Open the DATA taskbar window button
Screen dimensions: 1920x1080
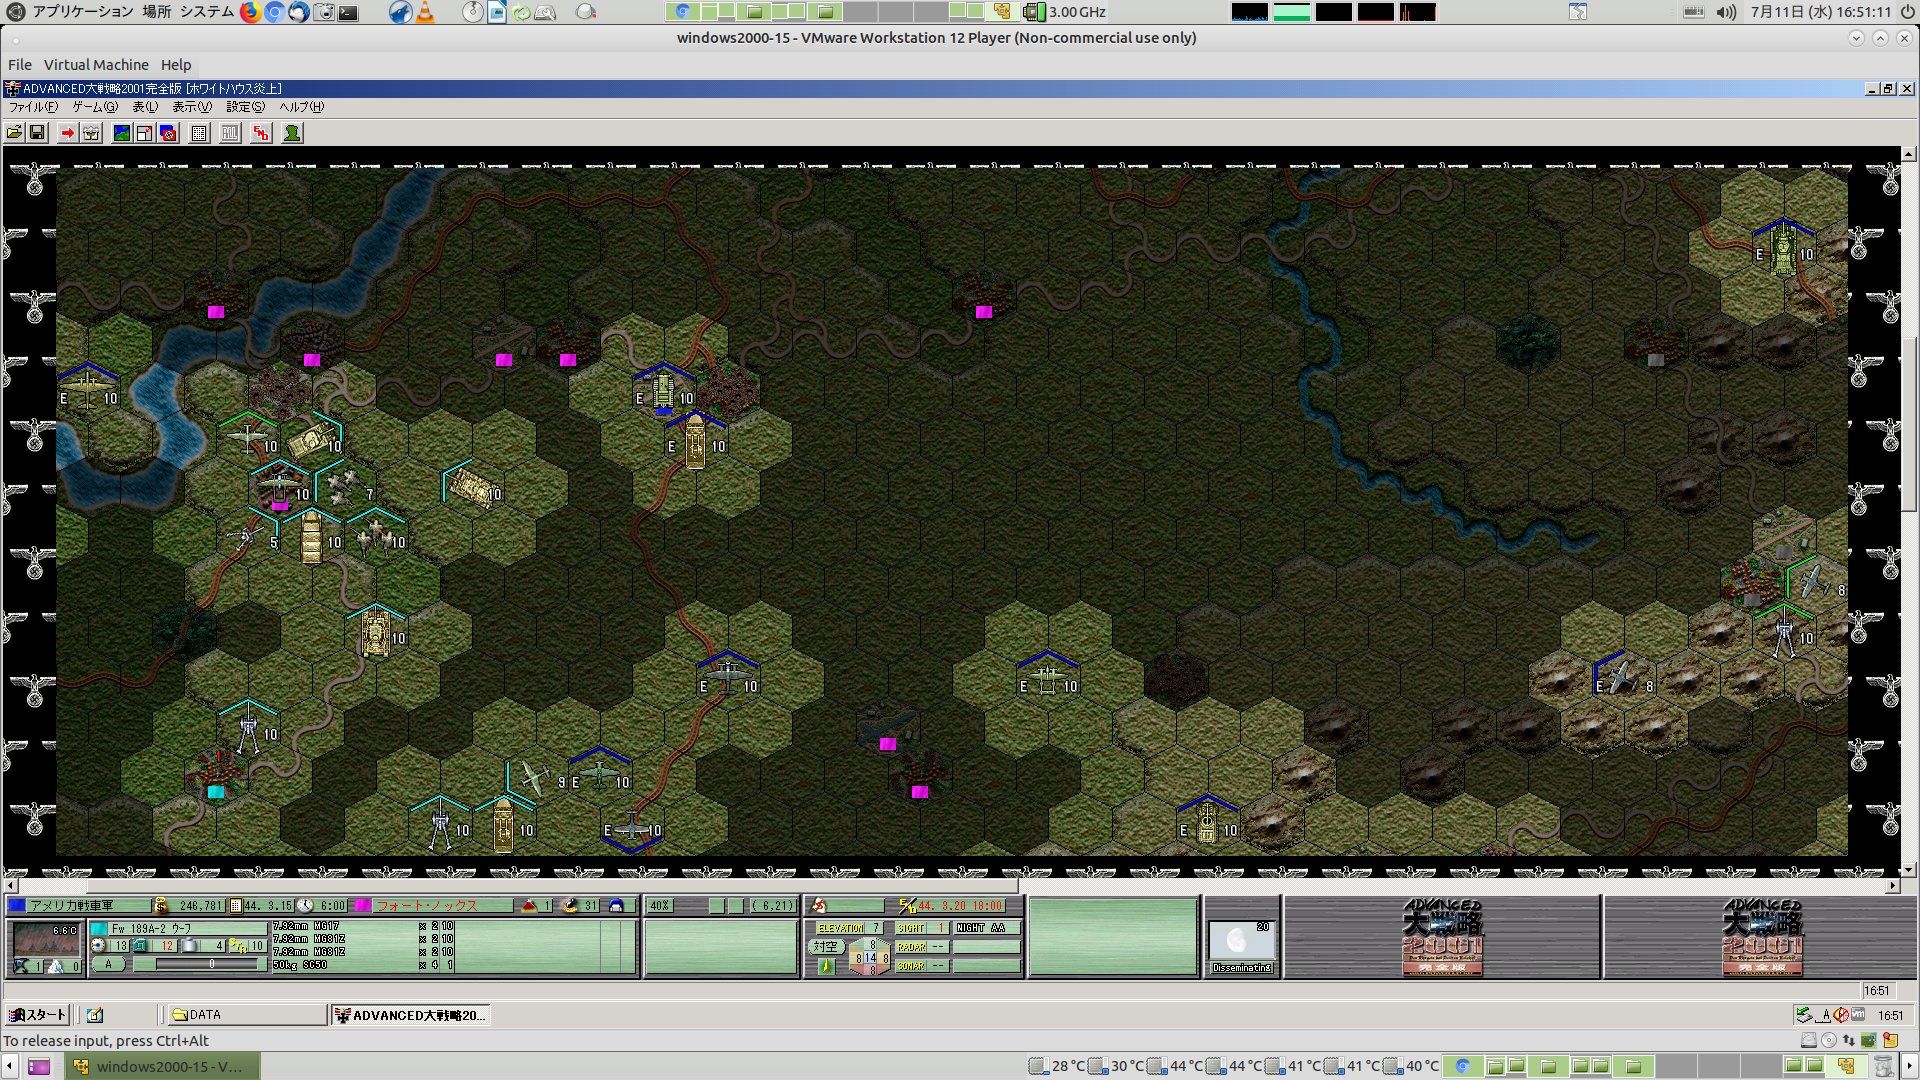(x=246, y=1015)
